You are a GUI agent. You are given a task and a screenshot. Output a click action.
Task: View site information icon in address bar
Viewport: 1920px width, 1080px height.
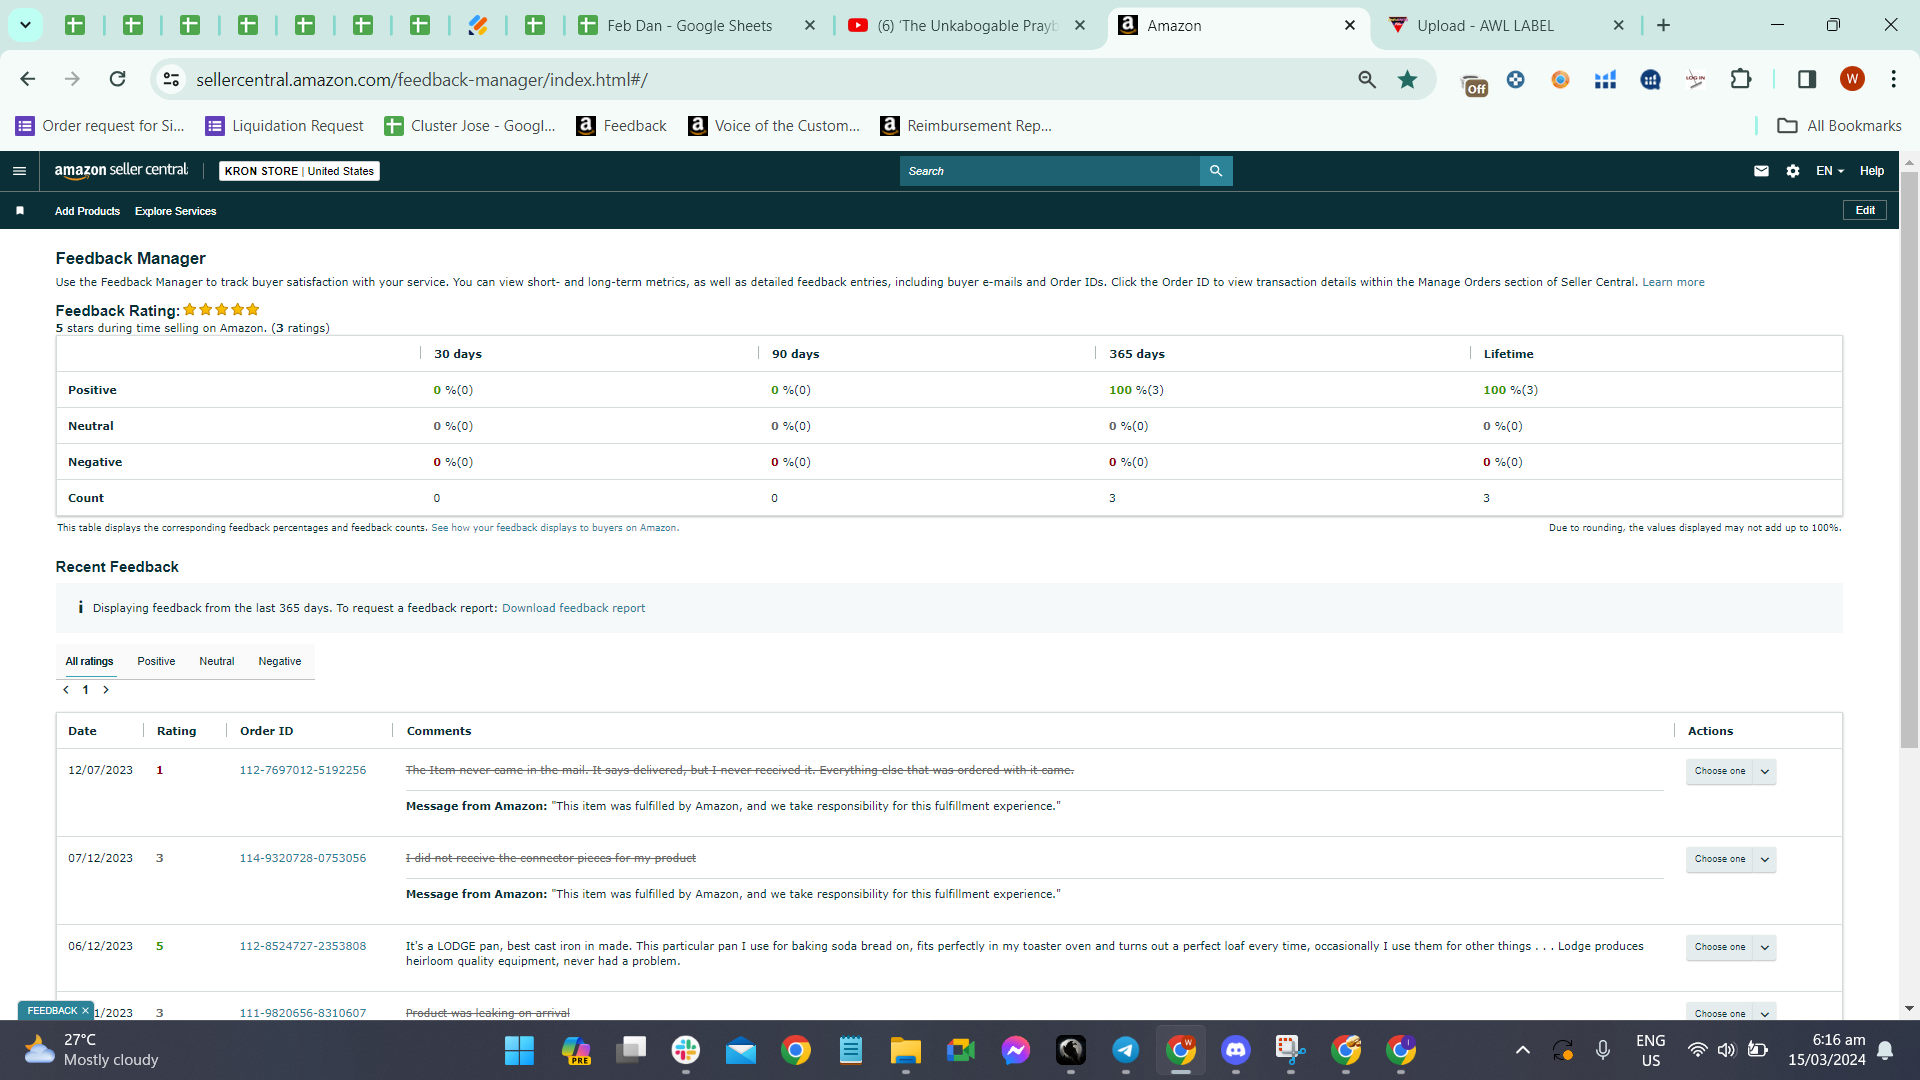[171, 79]
